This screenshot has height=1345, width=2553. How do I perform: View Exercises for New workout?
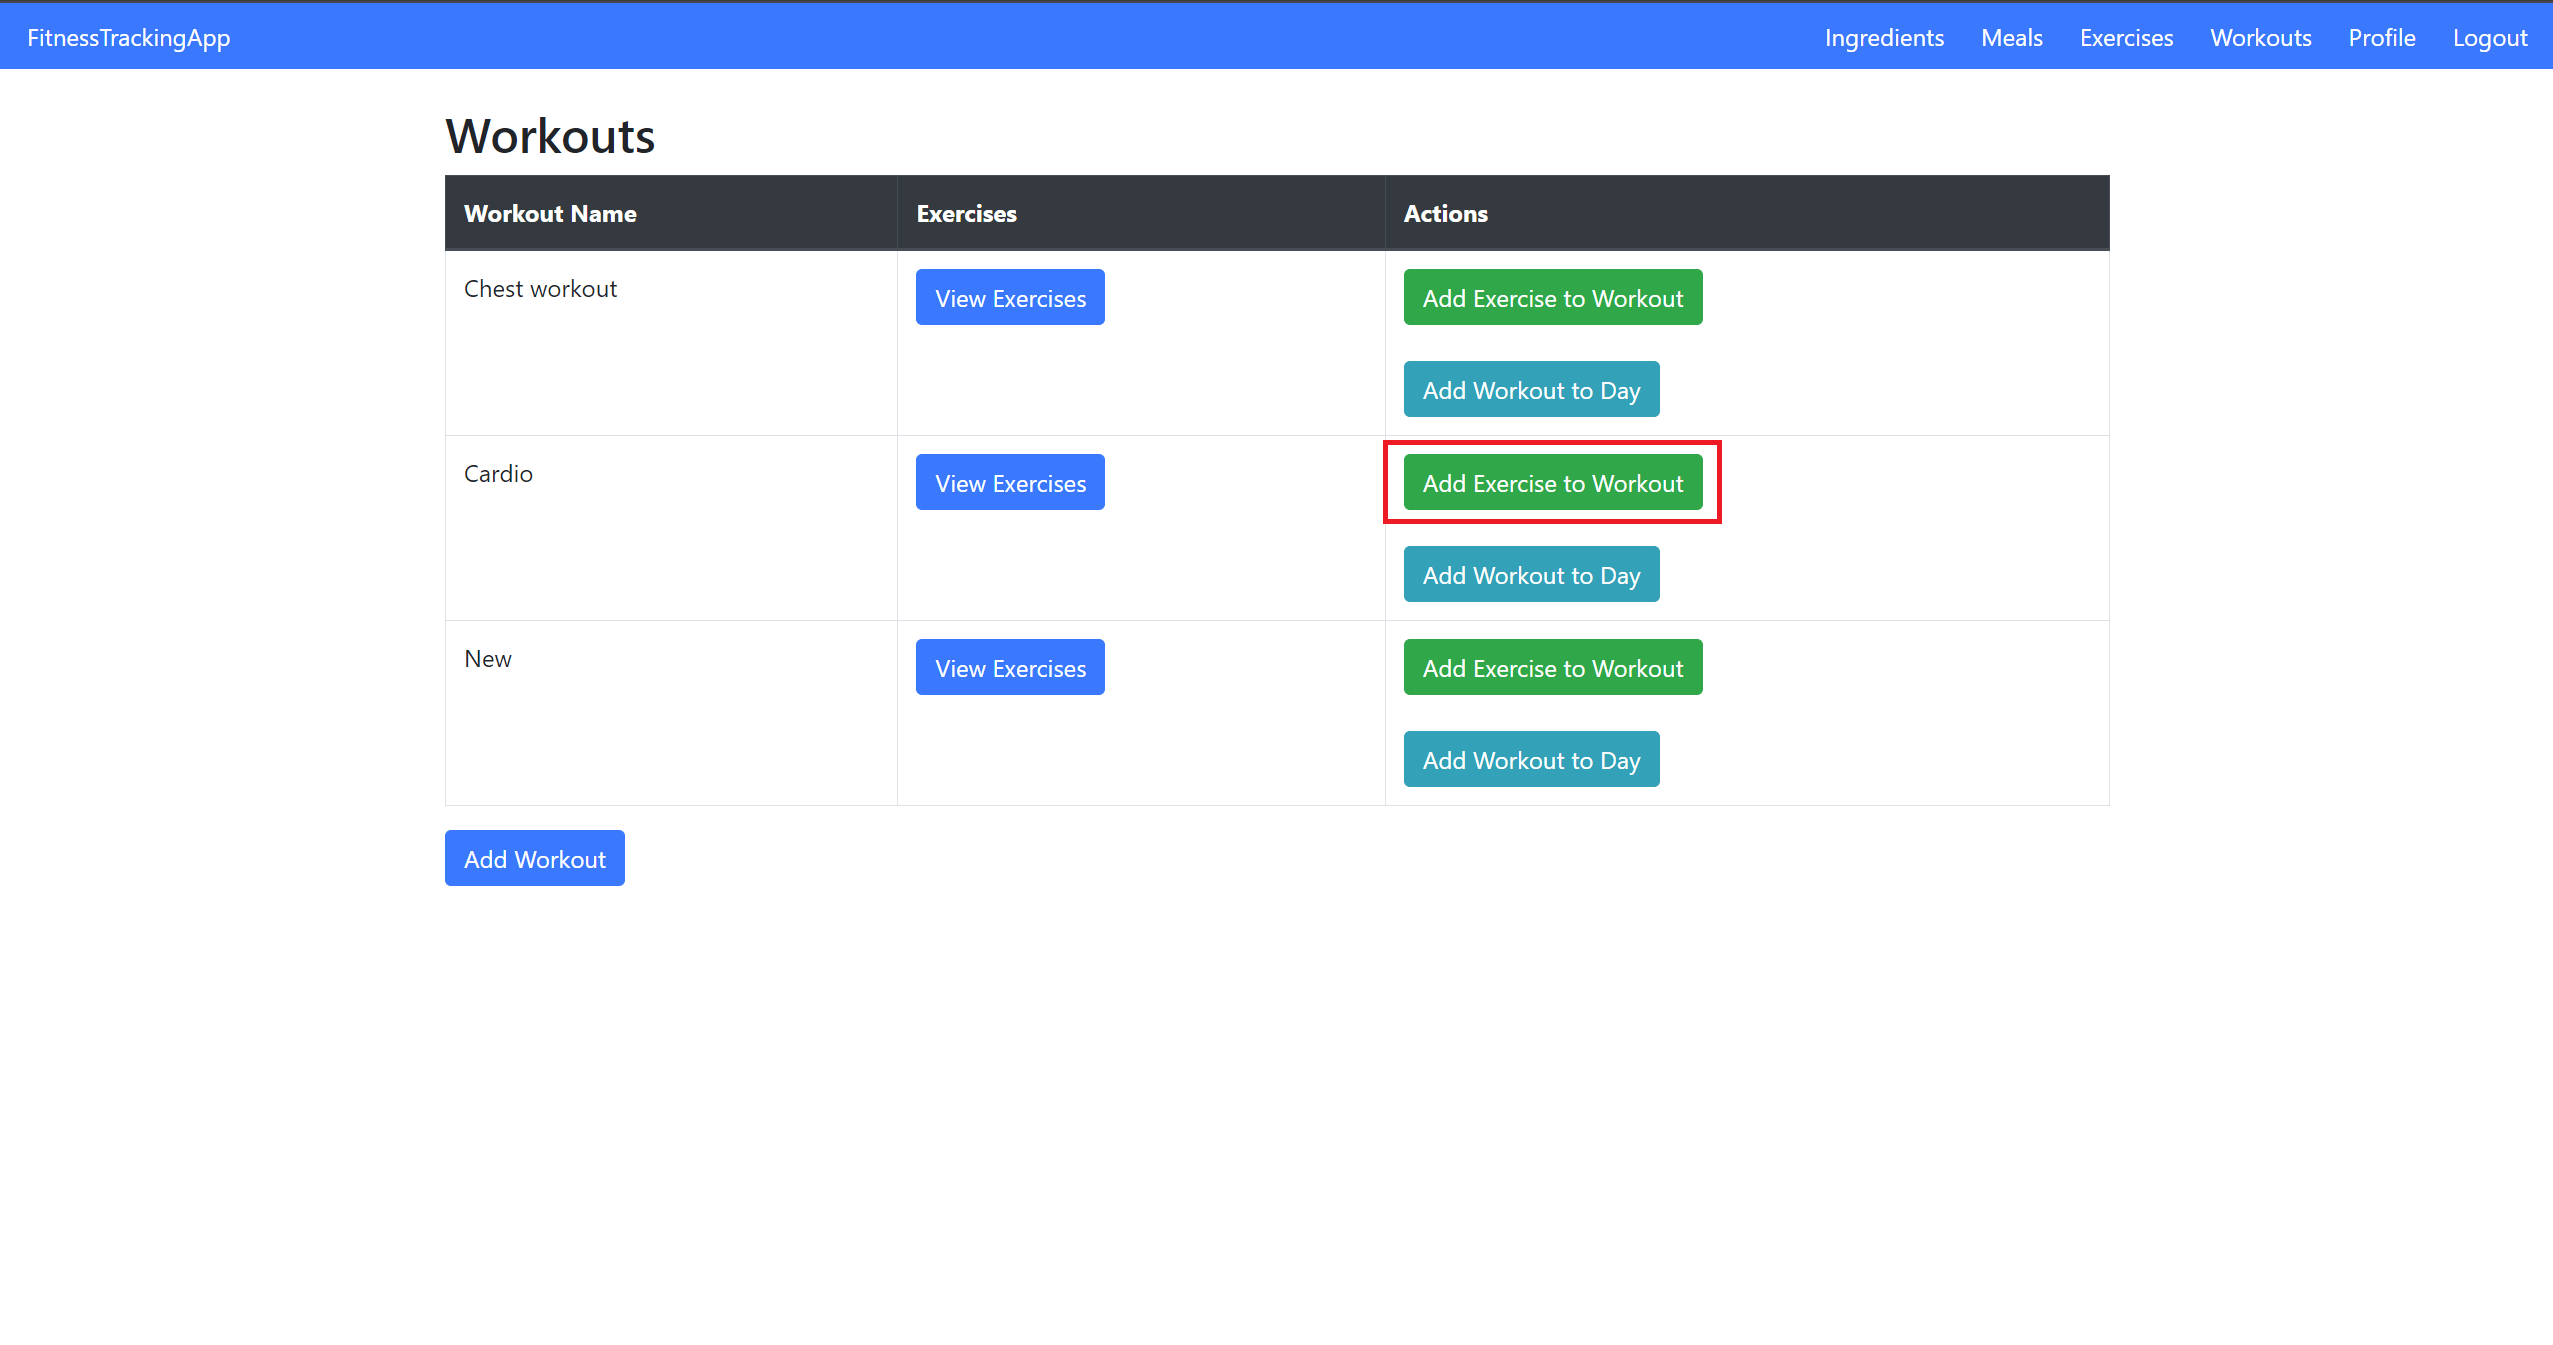(x=1010, y=668)
